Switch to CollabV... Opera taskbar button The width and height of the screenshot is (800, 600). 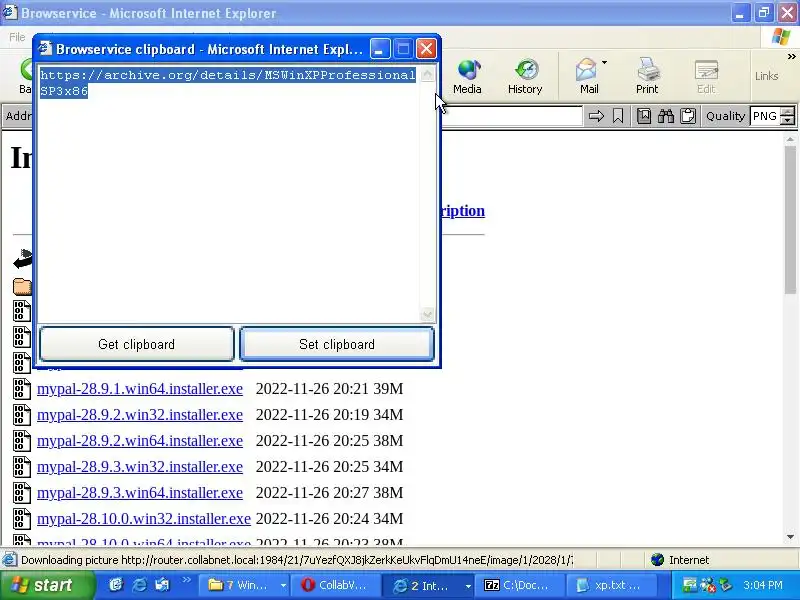334,585
